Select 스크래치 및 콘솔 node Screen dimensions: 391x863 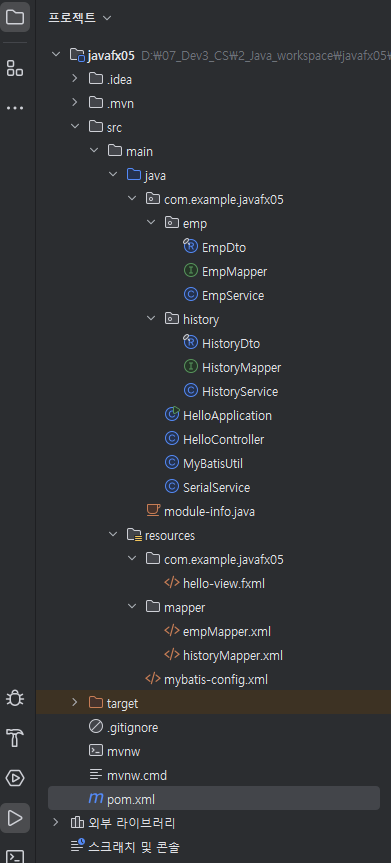[134, 847]
